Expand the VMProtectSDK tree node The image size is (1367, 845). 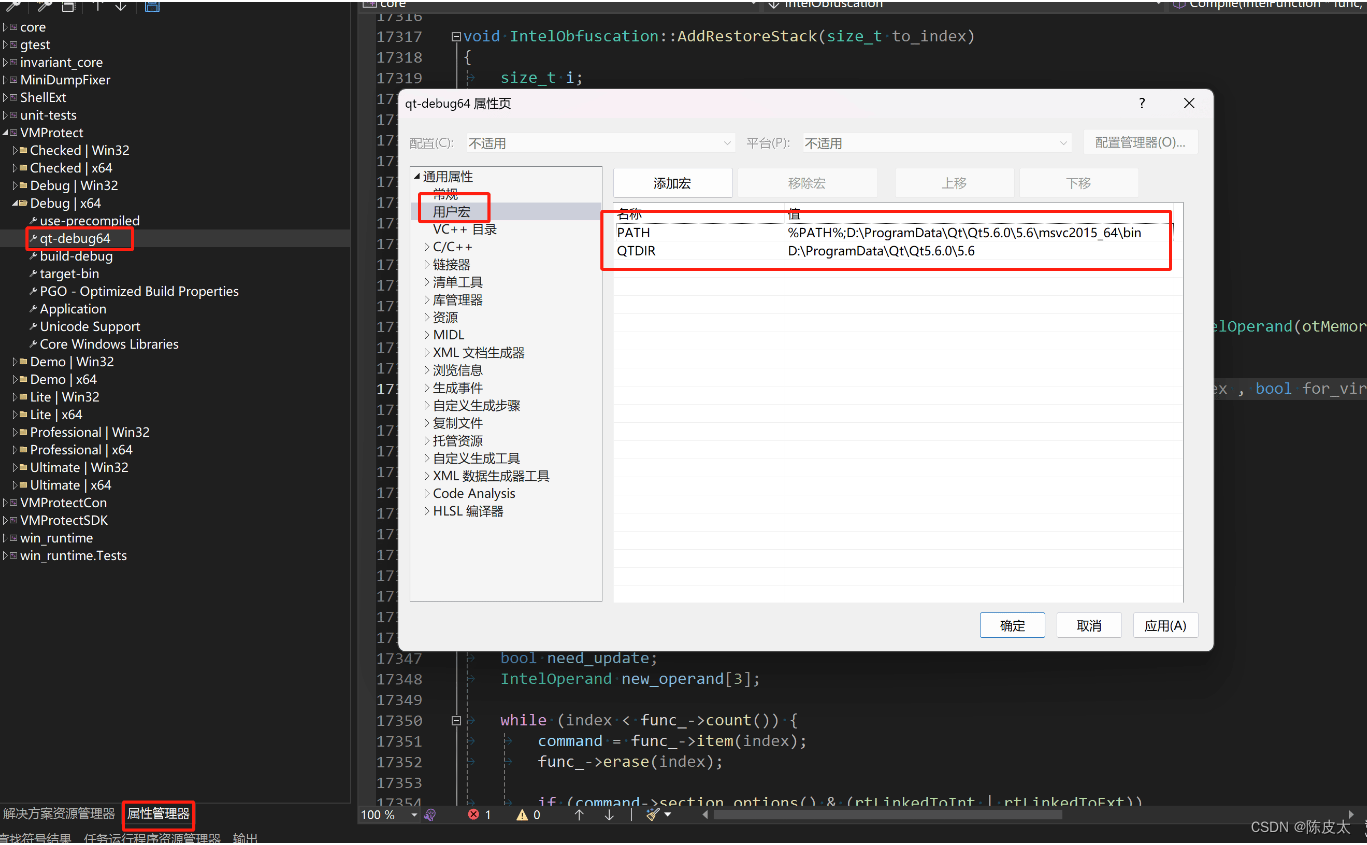coord(7,520)
